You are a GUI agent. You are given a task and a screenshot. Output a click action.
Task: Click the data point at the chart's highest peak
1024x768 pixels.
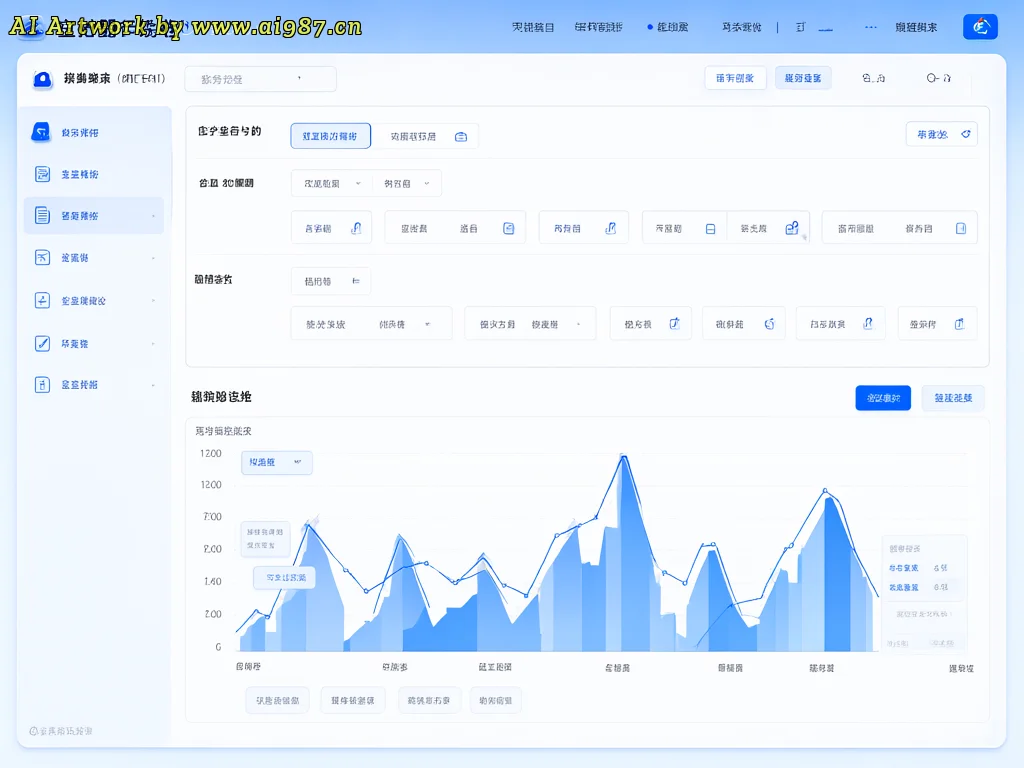click(623, 456)
